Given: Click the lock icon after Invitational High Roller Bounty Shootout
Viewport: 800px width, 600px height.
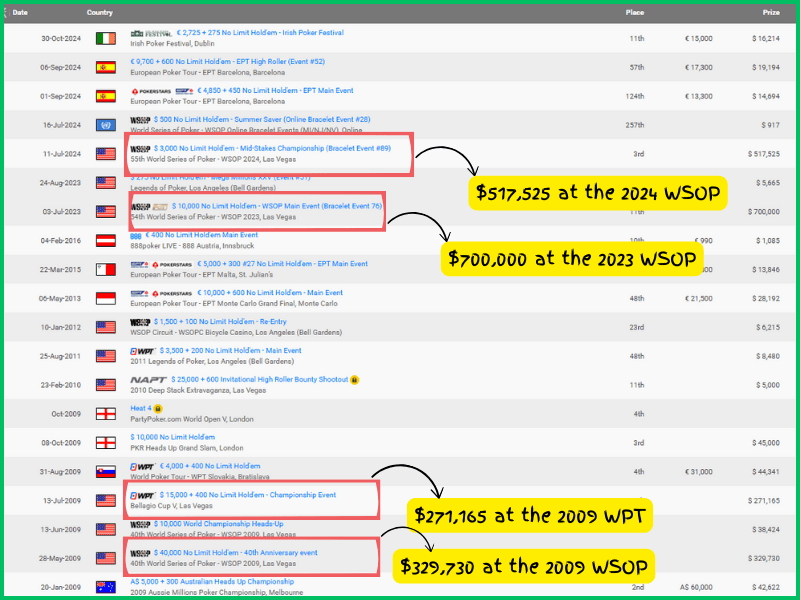Looking at the screenshot, I should click(354, 380).
